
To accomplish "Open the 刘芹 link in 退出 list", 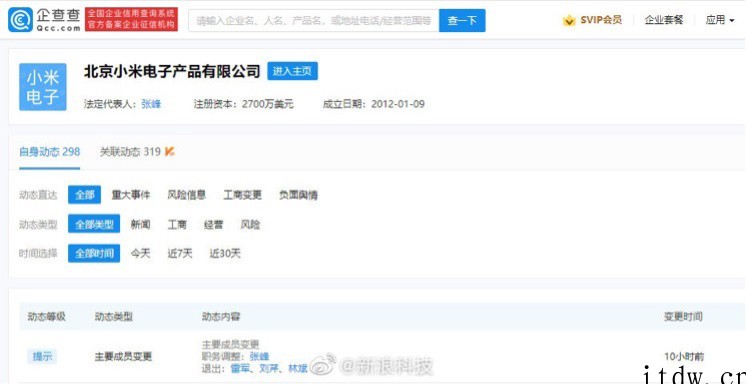I will (x=269, y=368).
